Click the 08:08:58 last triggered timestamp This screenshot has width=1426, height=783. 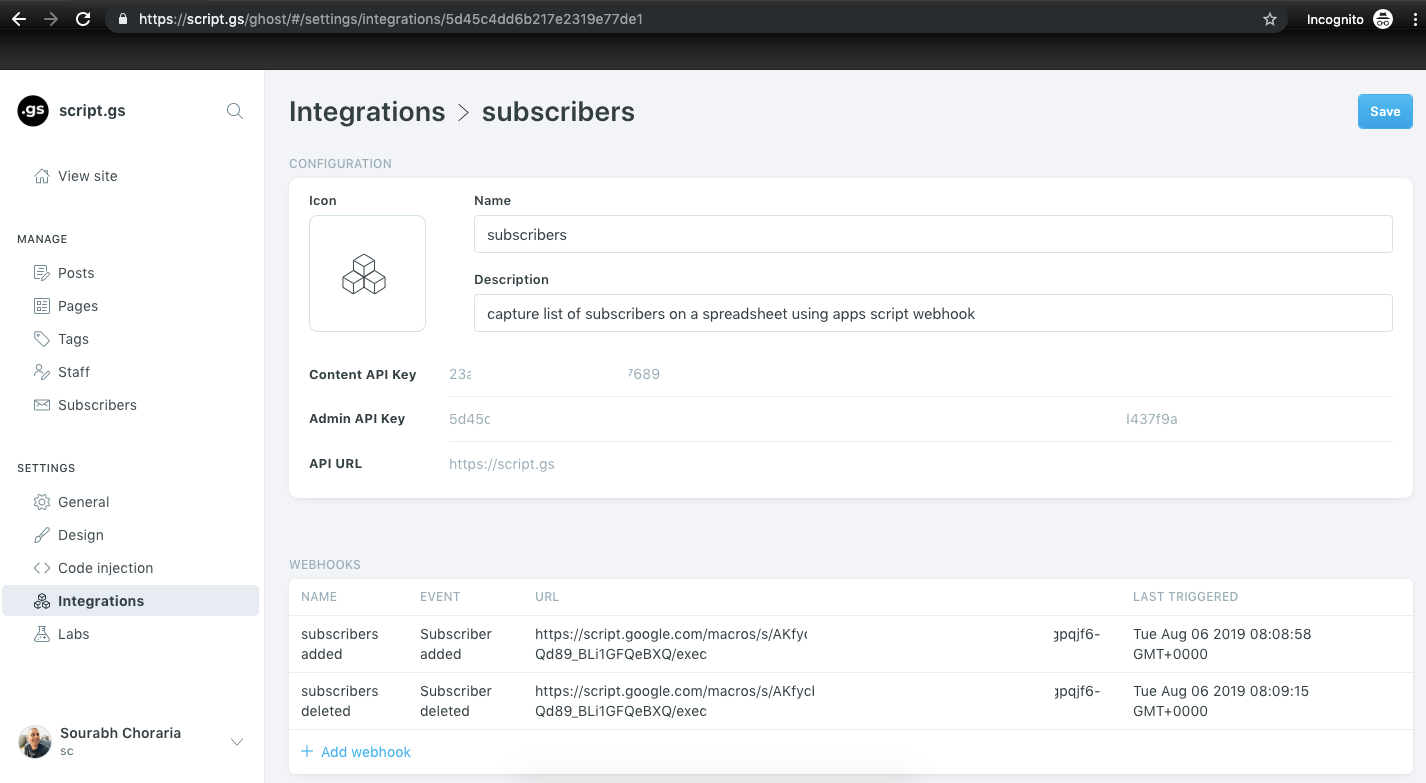pyautogui.click(x=1222, y=644)
